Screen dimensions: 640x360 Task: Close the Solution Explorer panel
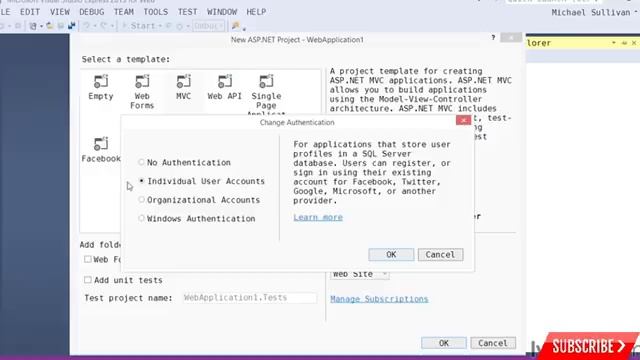coord(634,43)
